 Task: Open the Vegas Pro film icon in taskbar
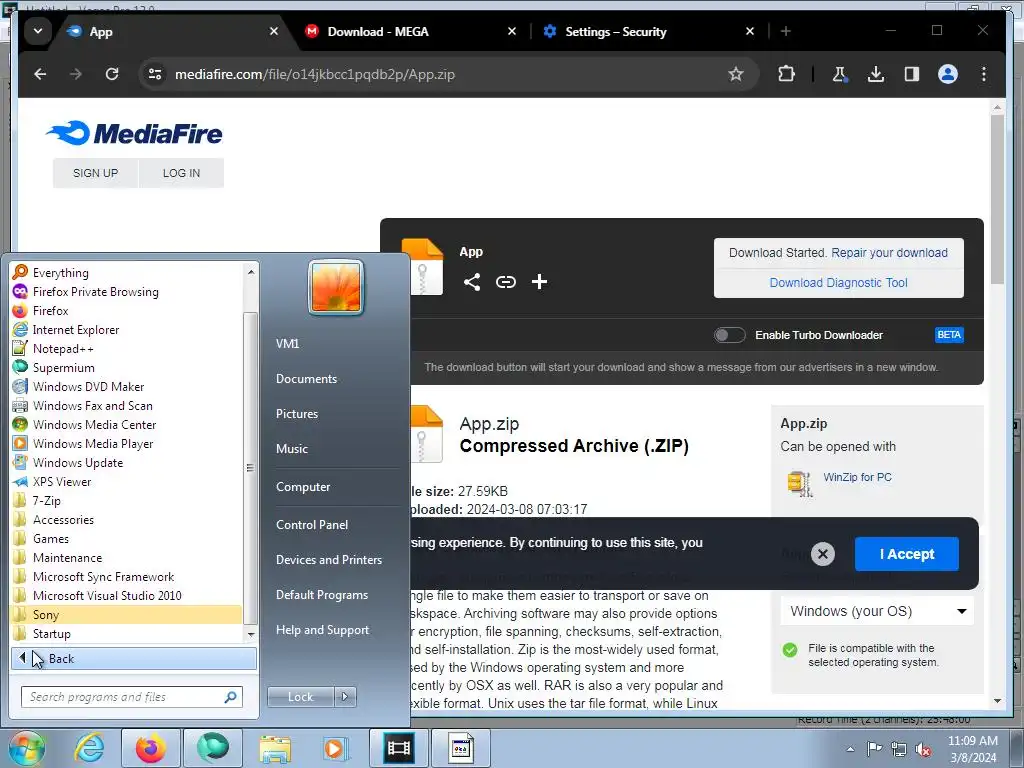point(398,748)
